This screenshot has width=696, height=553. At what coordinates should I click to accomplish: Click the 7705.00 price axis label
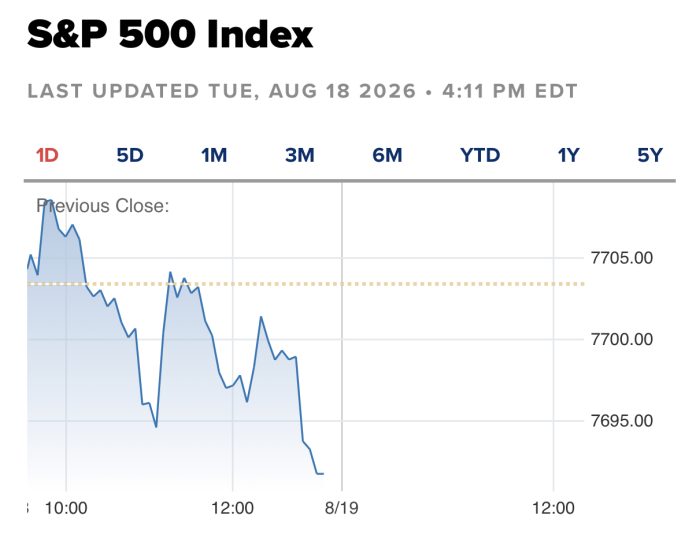pos(621,258)
